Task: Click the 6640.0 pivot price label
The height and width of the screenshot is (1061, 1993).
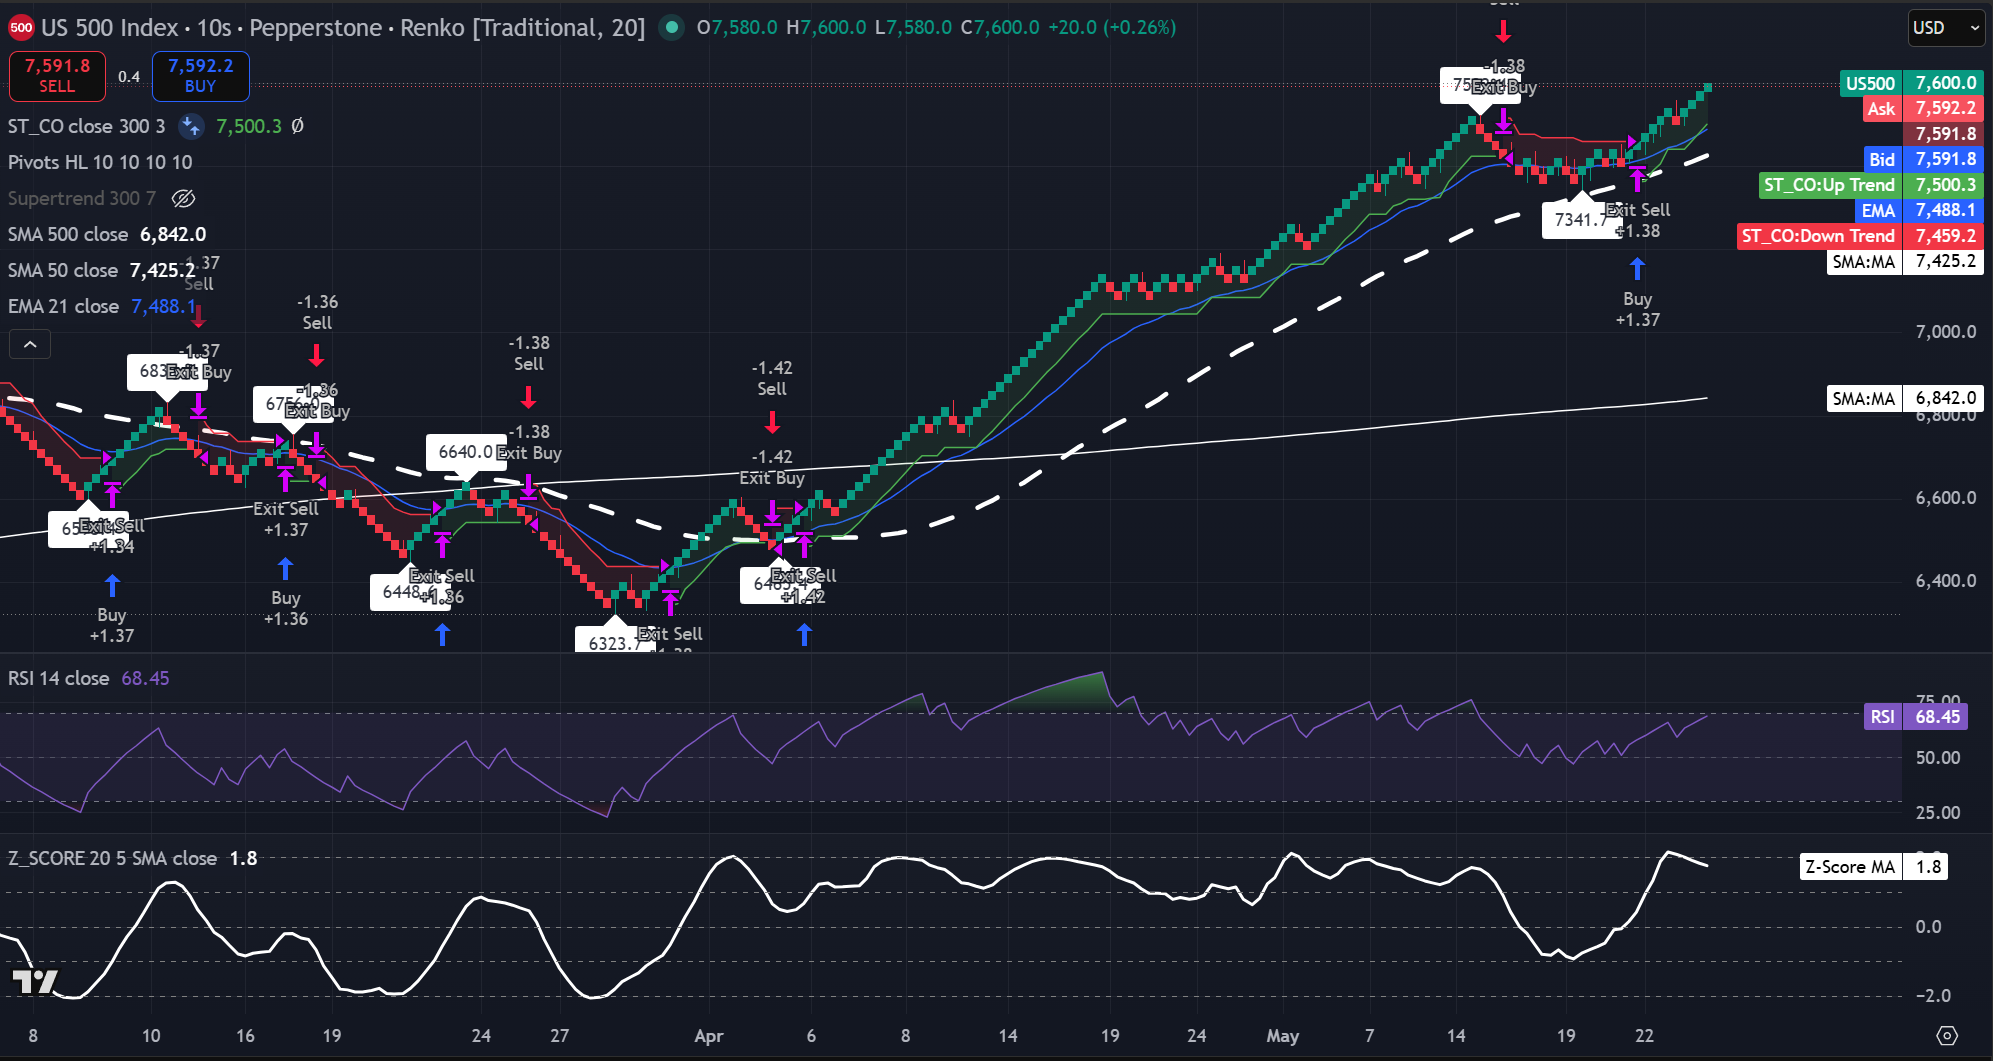Action: pos(464,452)
